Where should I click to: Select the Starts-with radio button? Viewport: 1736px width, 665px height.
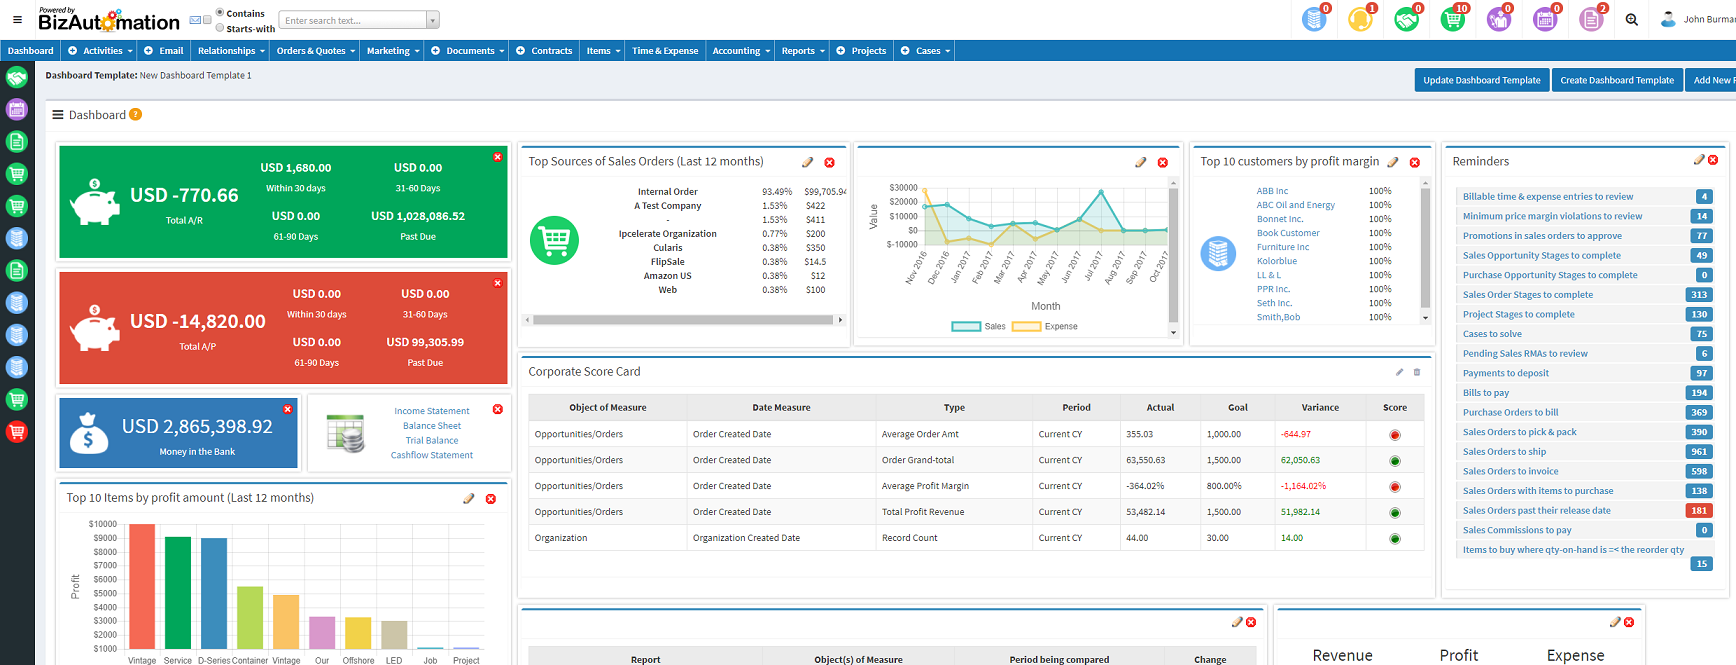(220, 28)
